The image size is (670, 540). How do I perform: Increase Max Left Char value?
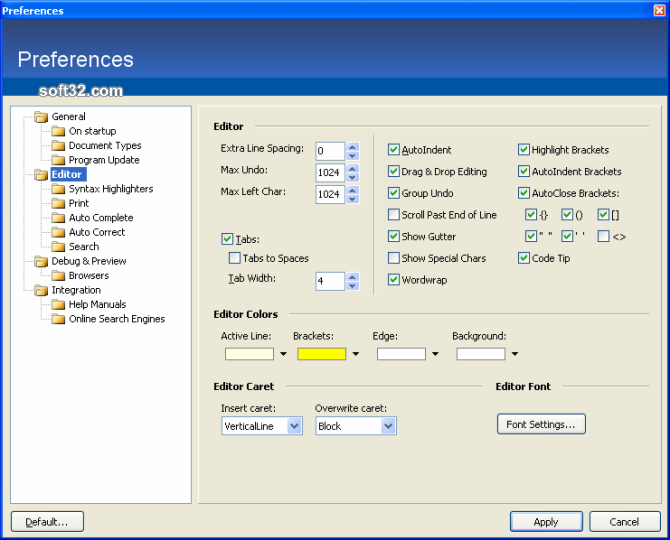pyautogui.click(x=353, y=190)
